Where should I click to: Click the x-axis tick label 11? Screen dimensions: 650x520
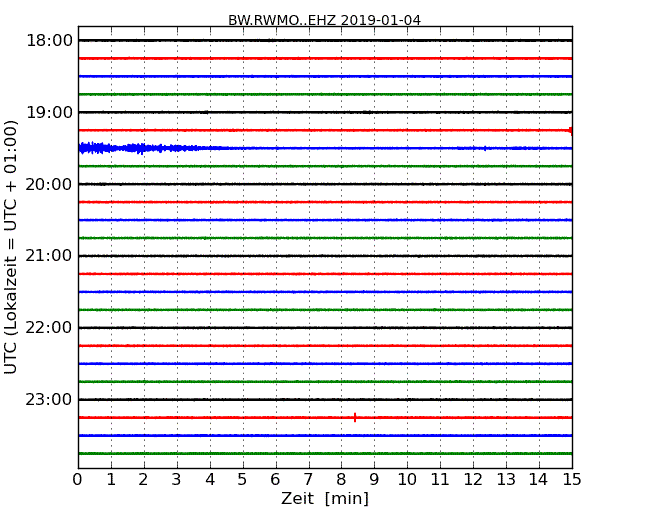[x=440, y=480]
